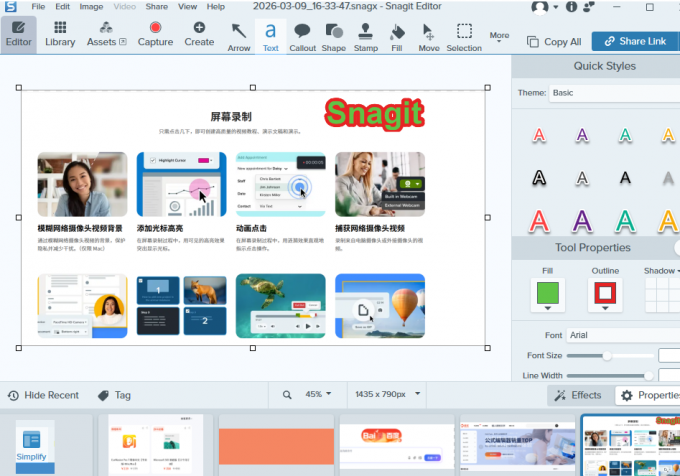Start a new Capture

(155, 34)
